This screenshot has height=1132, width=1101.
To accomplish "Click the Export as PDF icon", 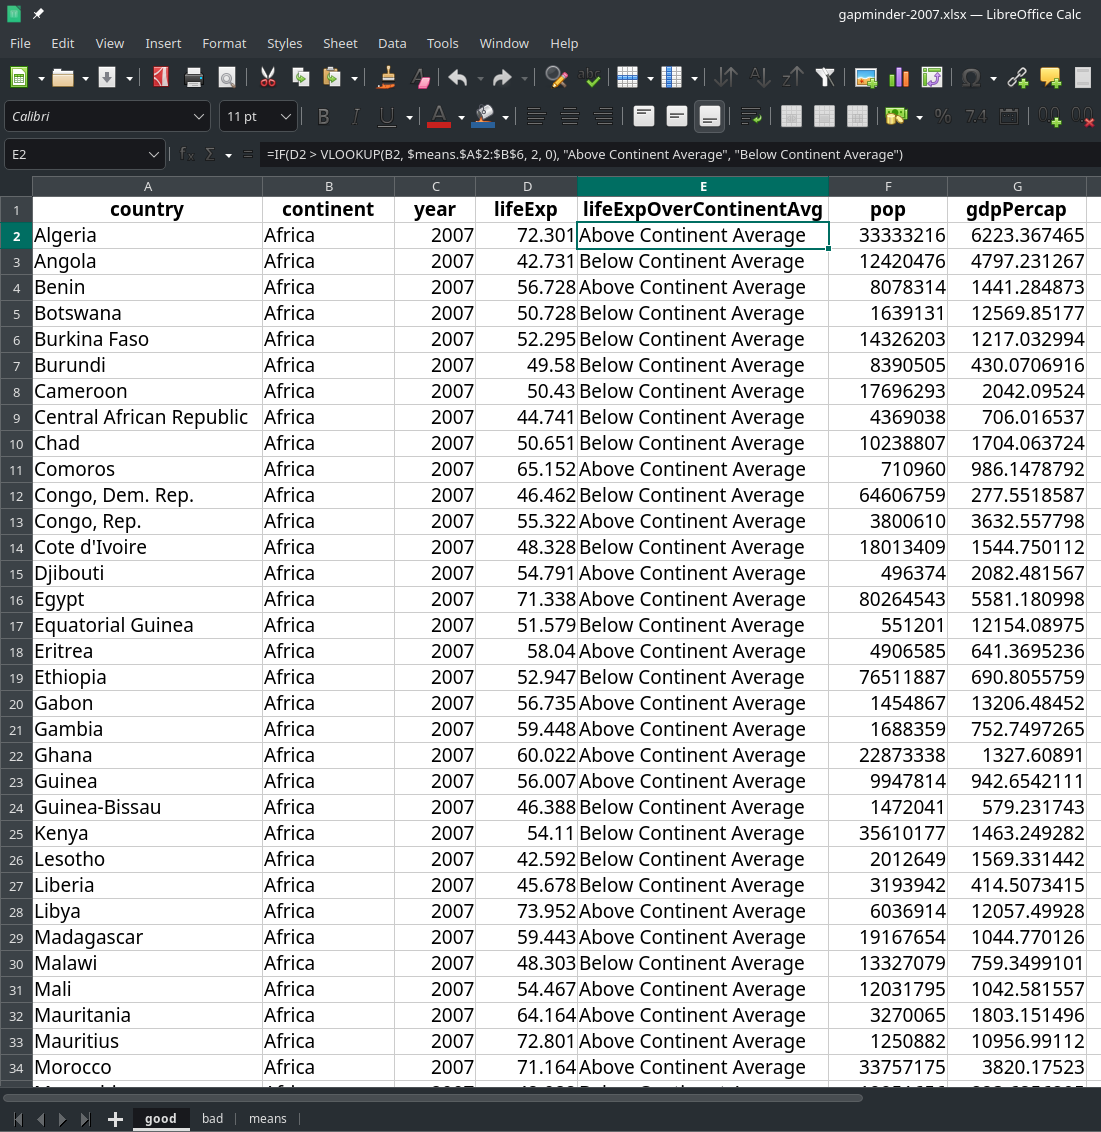I will coord(161,78).
